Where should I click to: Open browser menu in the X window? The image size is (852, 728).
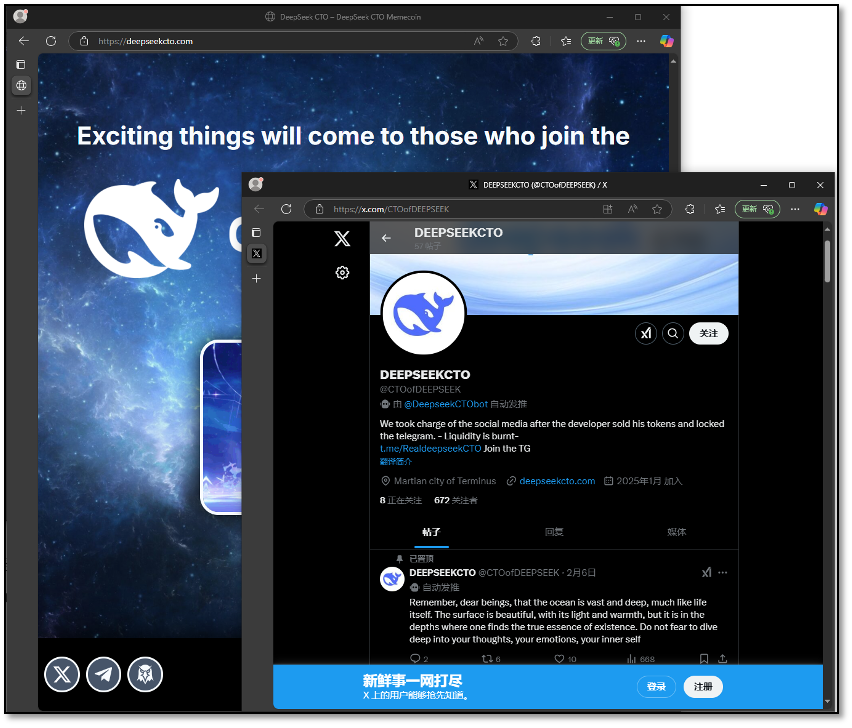(797, 209)
